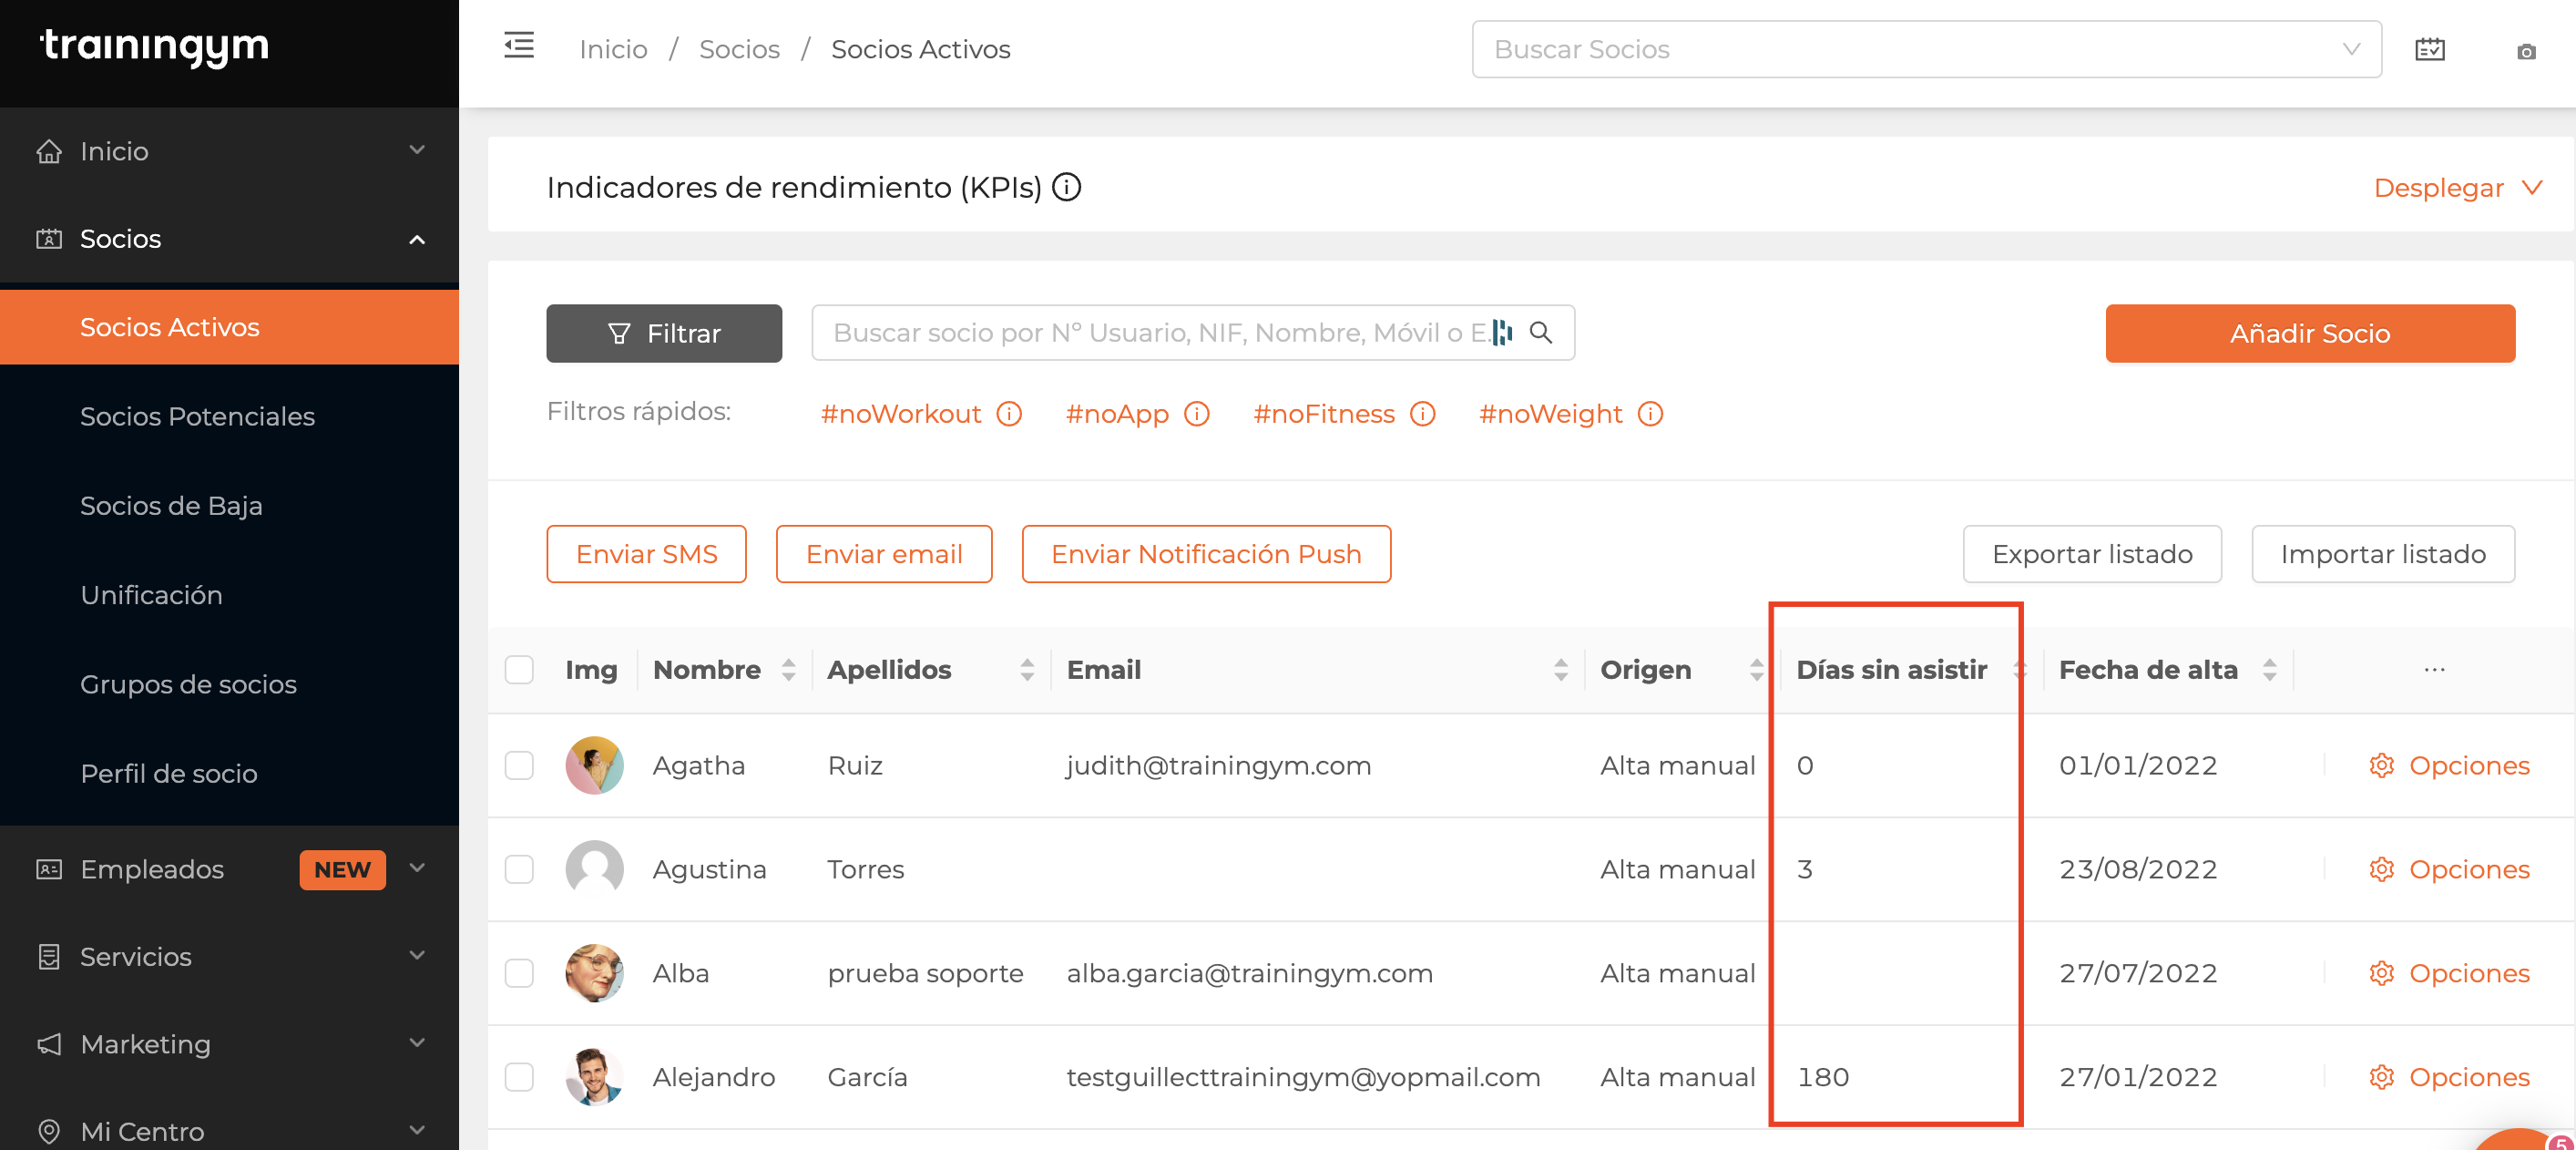Click the Filtrar button
This screenshot has width=2576, height=1150.
[663, 333]
